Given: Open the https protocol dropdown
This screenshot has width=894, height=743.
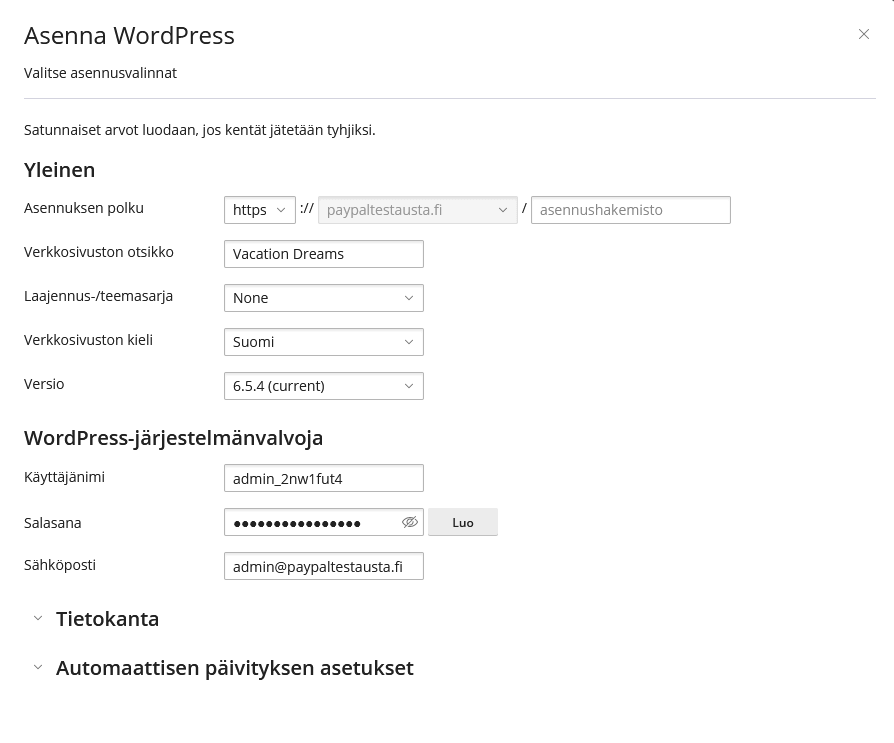Looking at the screenshot, I should (259, 210).
